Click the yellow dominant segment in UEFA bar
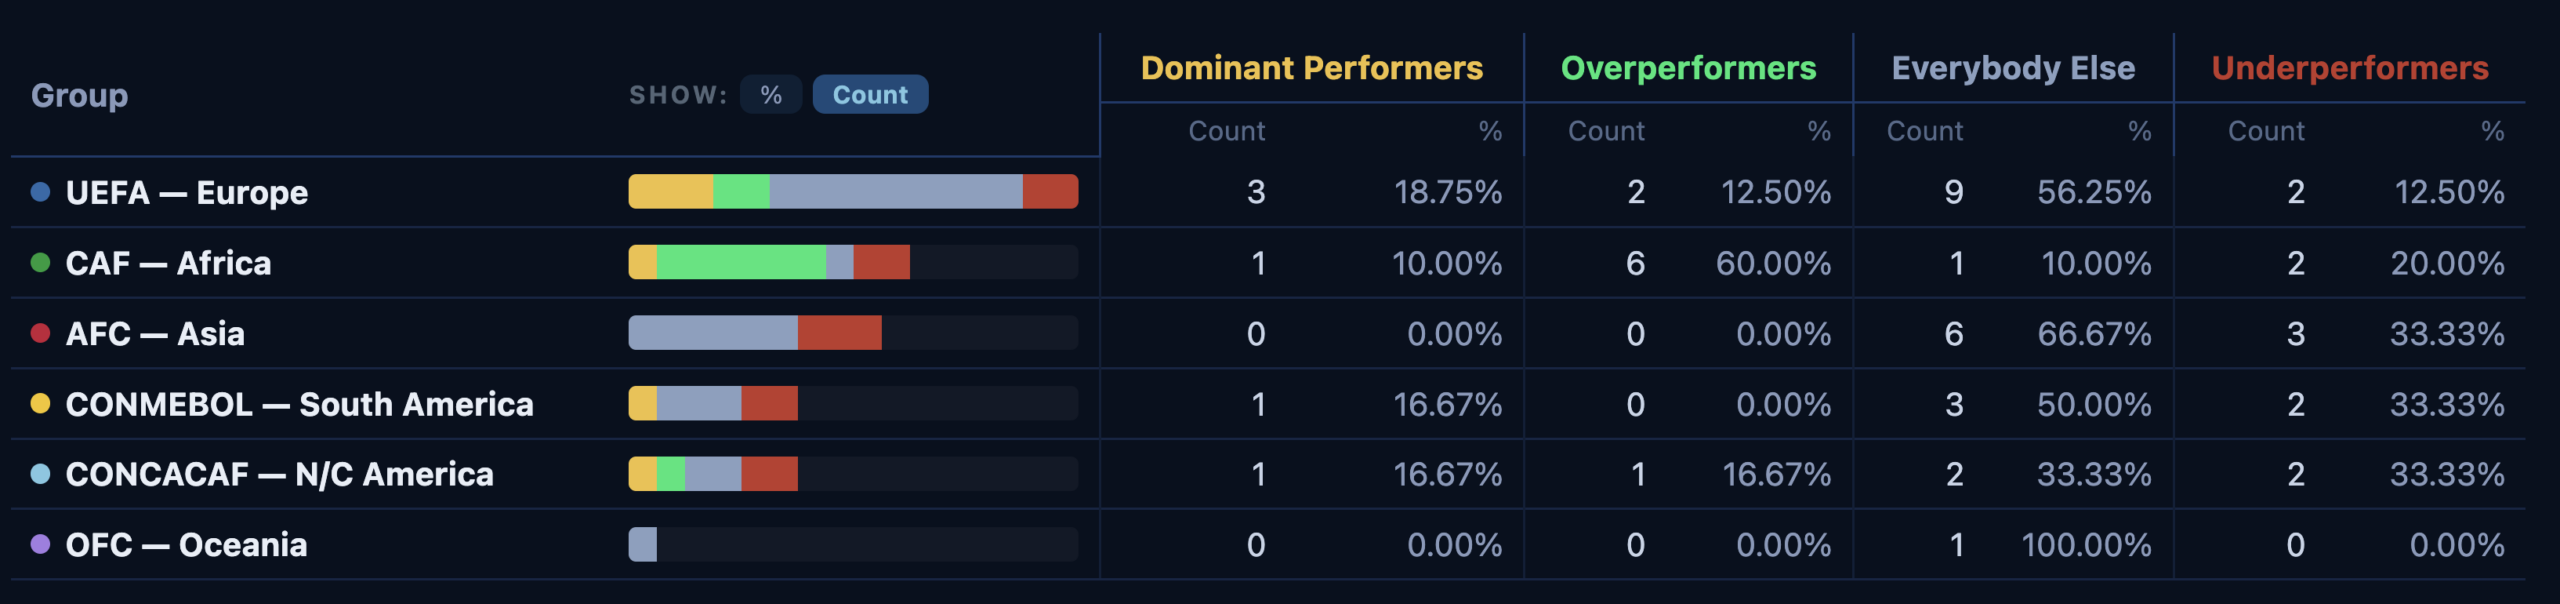 coord(671,192)
